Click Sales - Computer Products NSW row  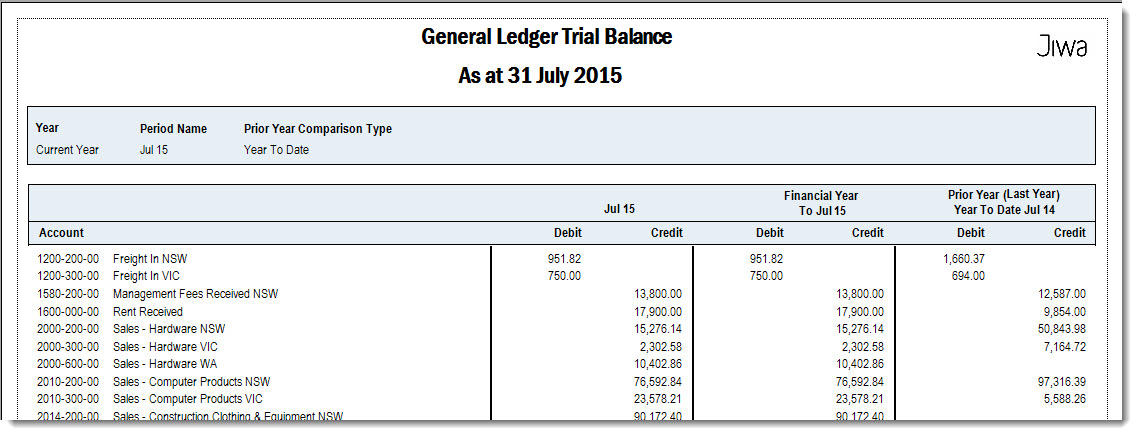pos(562,381)
